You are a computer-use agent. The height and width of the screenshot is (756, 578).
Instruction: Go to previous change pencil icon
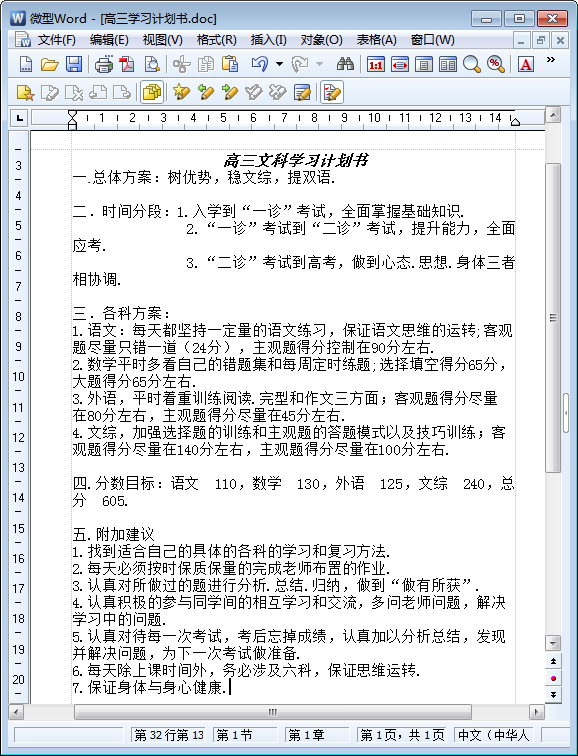click(206, 92)
